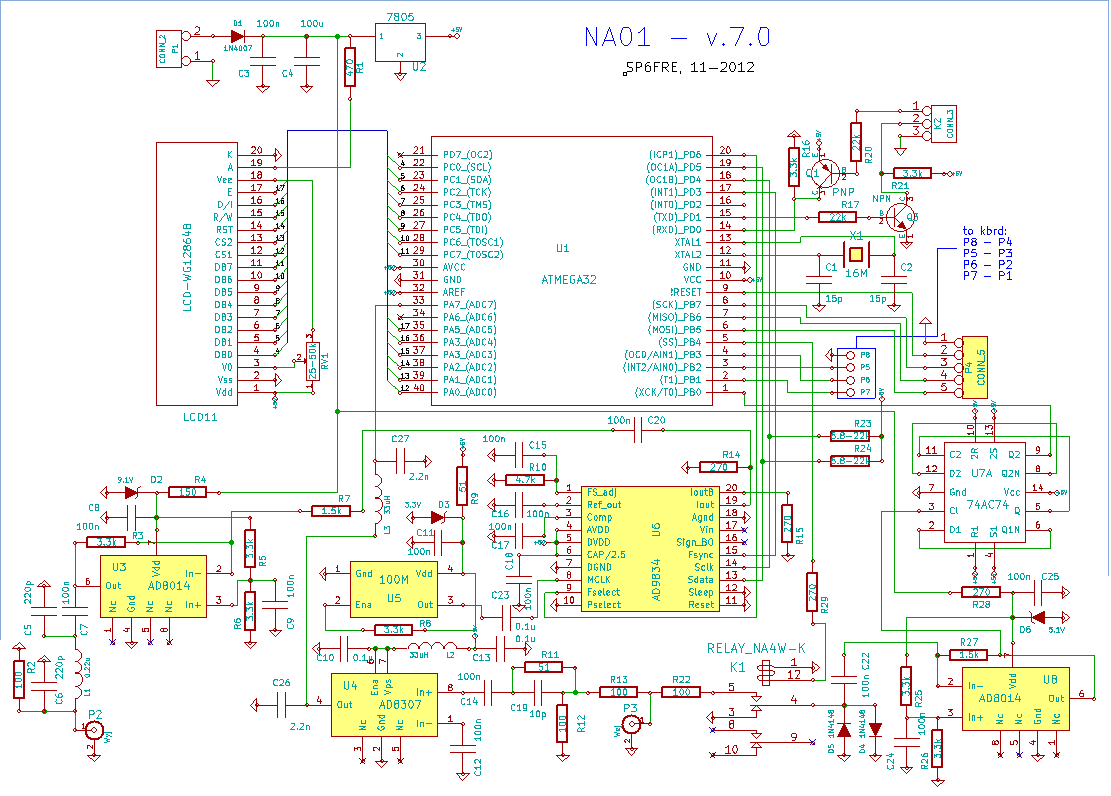The height and width of the screenshot is (796, 1111).
Task: Click the D3 3.3V diode symbol
Action: (x=436, y=518)
